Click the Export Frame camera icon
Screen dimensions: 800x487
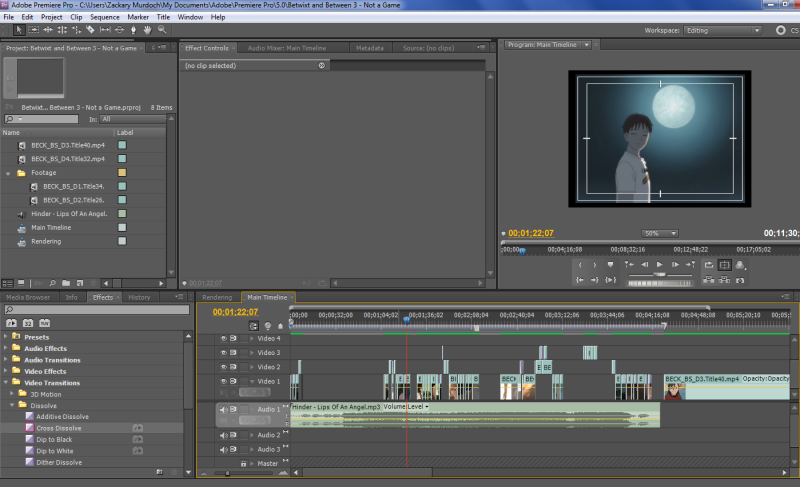coord(740,280)
